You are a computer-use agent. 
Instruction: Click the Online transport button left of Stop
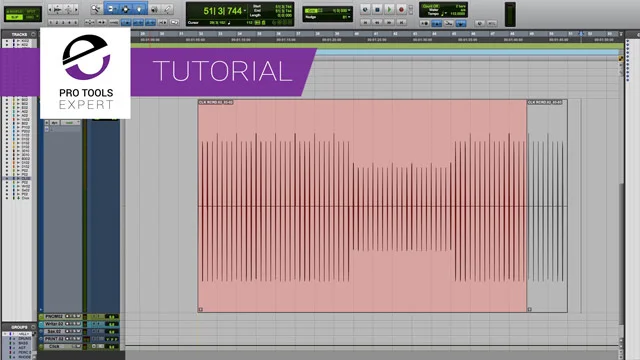365,9
